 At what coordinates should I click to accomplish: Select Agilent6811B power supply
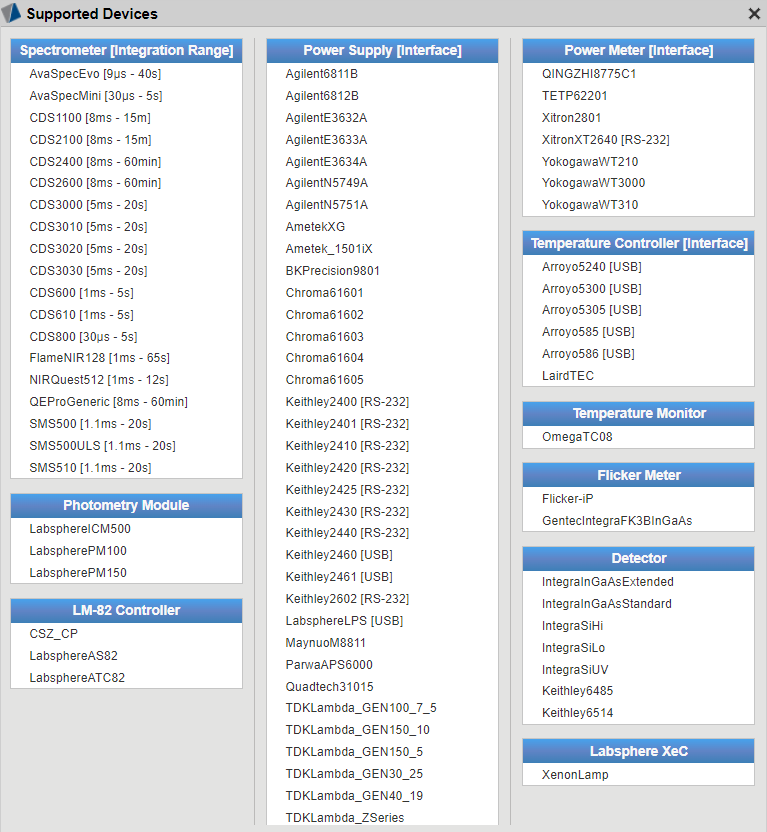click(322, 74)
